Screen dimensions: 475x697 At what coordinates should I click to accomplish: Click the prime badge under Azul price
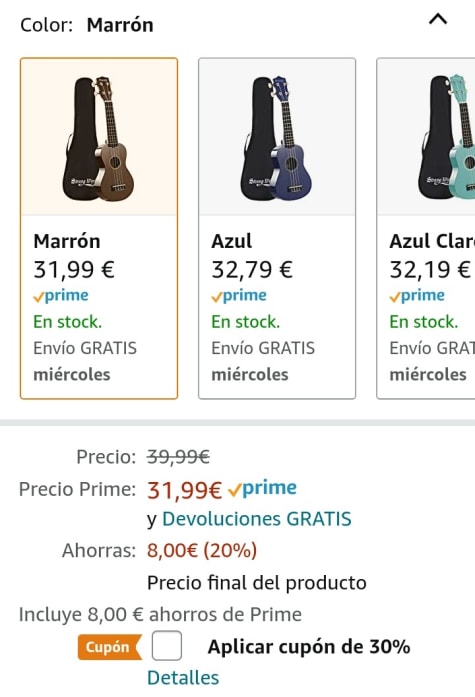[239, 296]
